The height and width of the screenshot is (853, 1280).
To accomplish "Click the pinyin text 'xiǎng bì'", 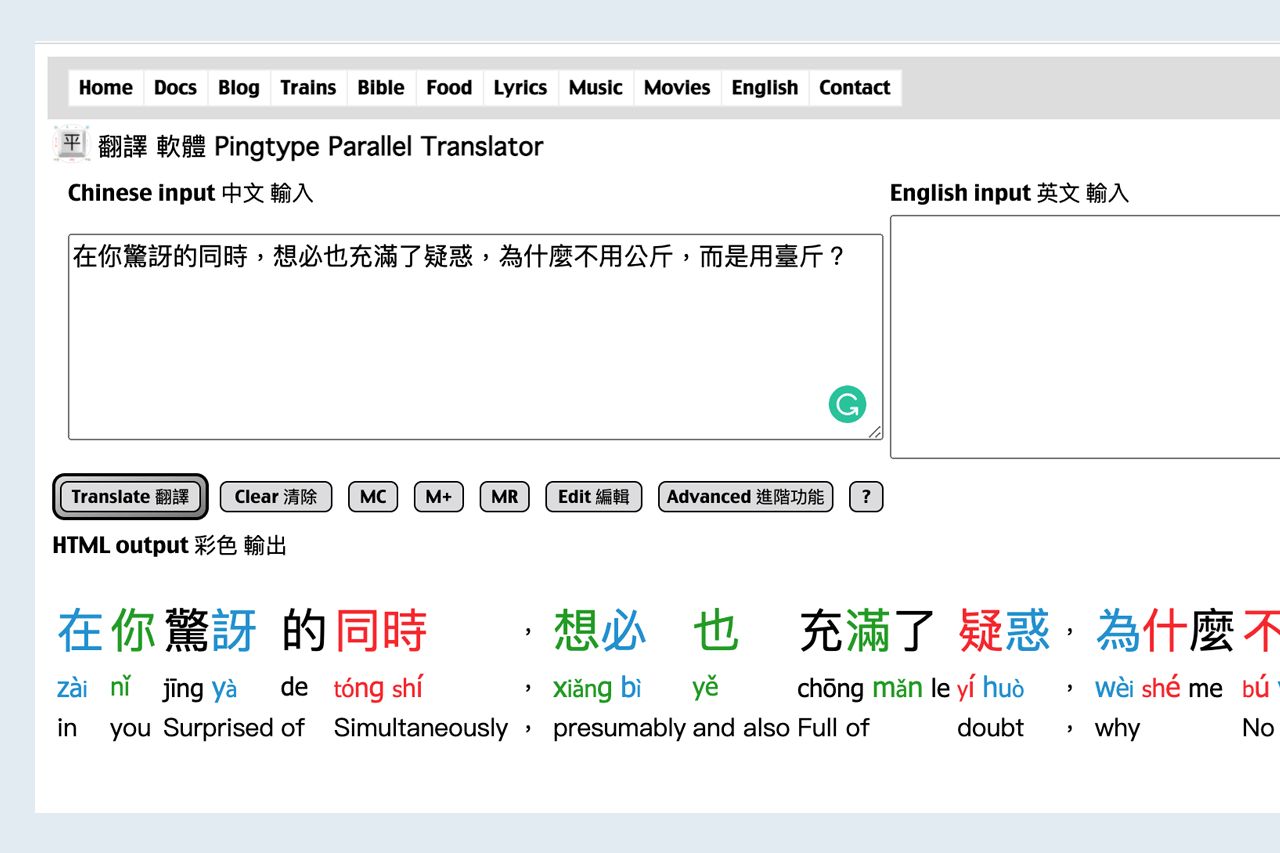I will (597, 688).
